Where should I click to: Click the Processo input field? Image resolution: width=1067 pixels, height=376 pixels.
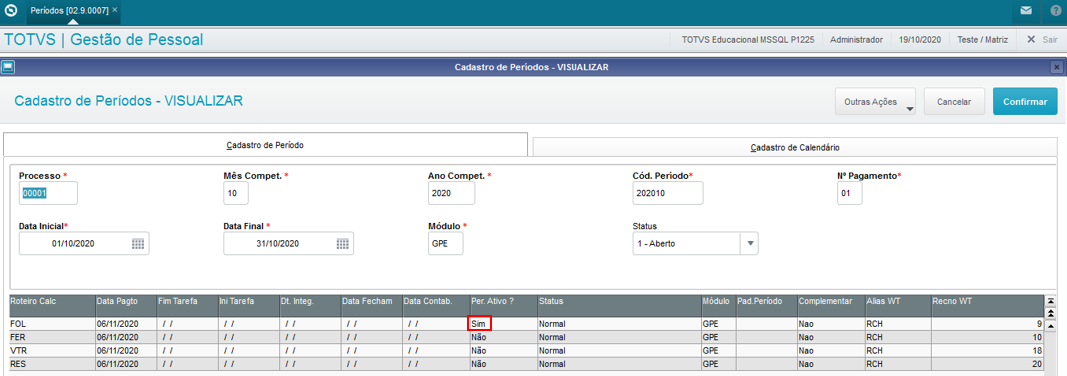click(x=48, y=193)
